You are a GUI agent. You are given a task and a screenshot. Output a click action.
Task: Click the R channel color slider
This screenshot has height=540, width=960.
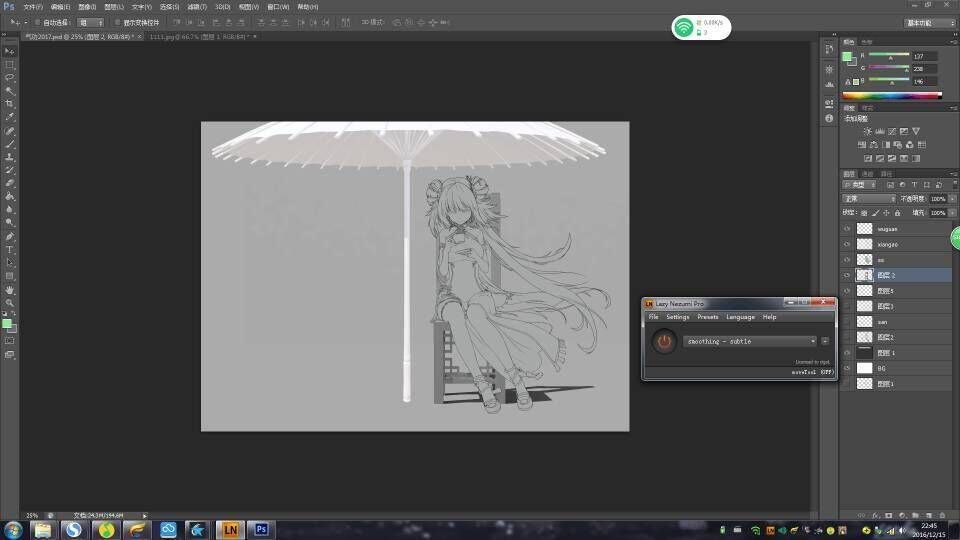pyautogui.click(x=889, y=56)
